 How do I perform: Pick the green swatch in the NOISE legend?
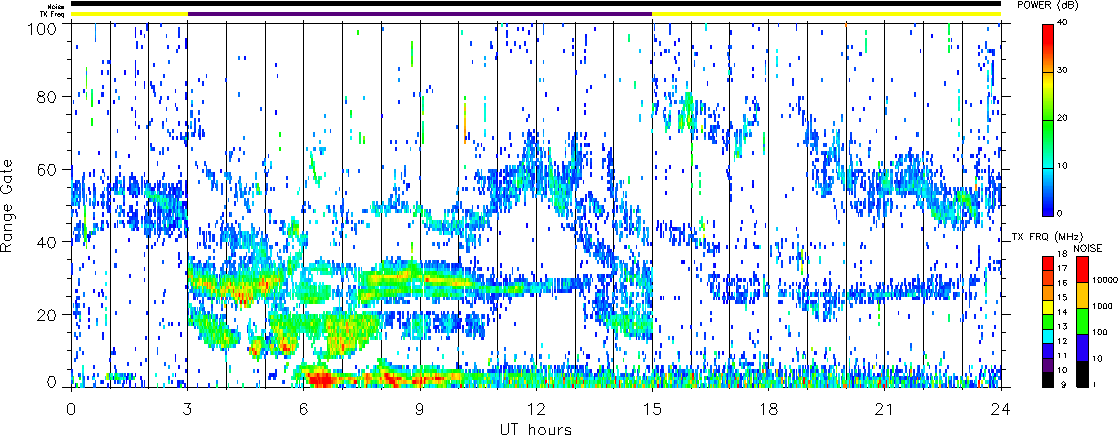click(1082, 321)
